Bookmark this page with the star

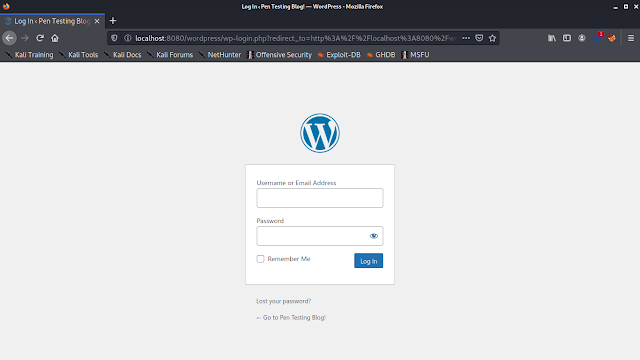point(493,38)
